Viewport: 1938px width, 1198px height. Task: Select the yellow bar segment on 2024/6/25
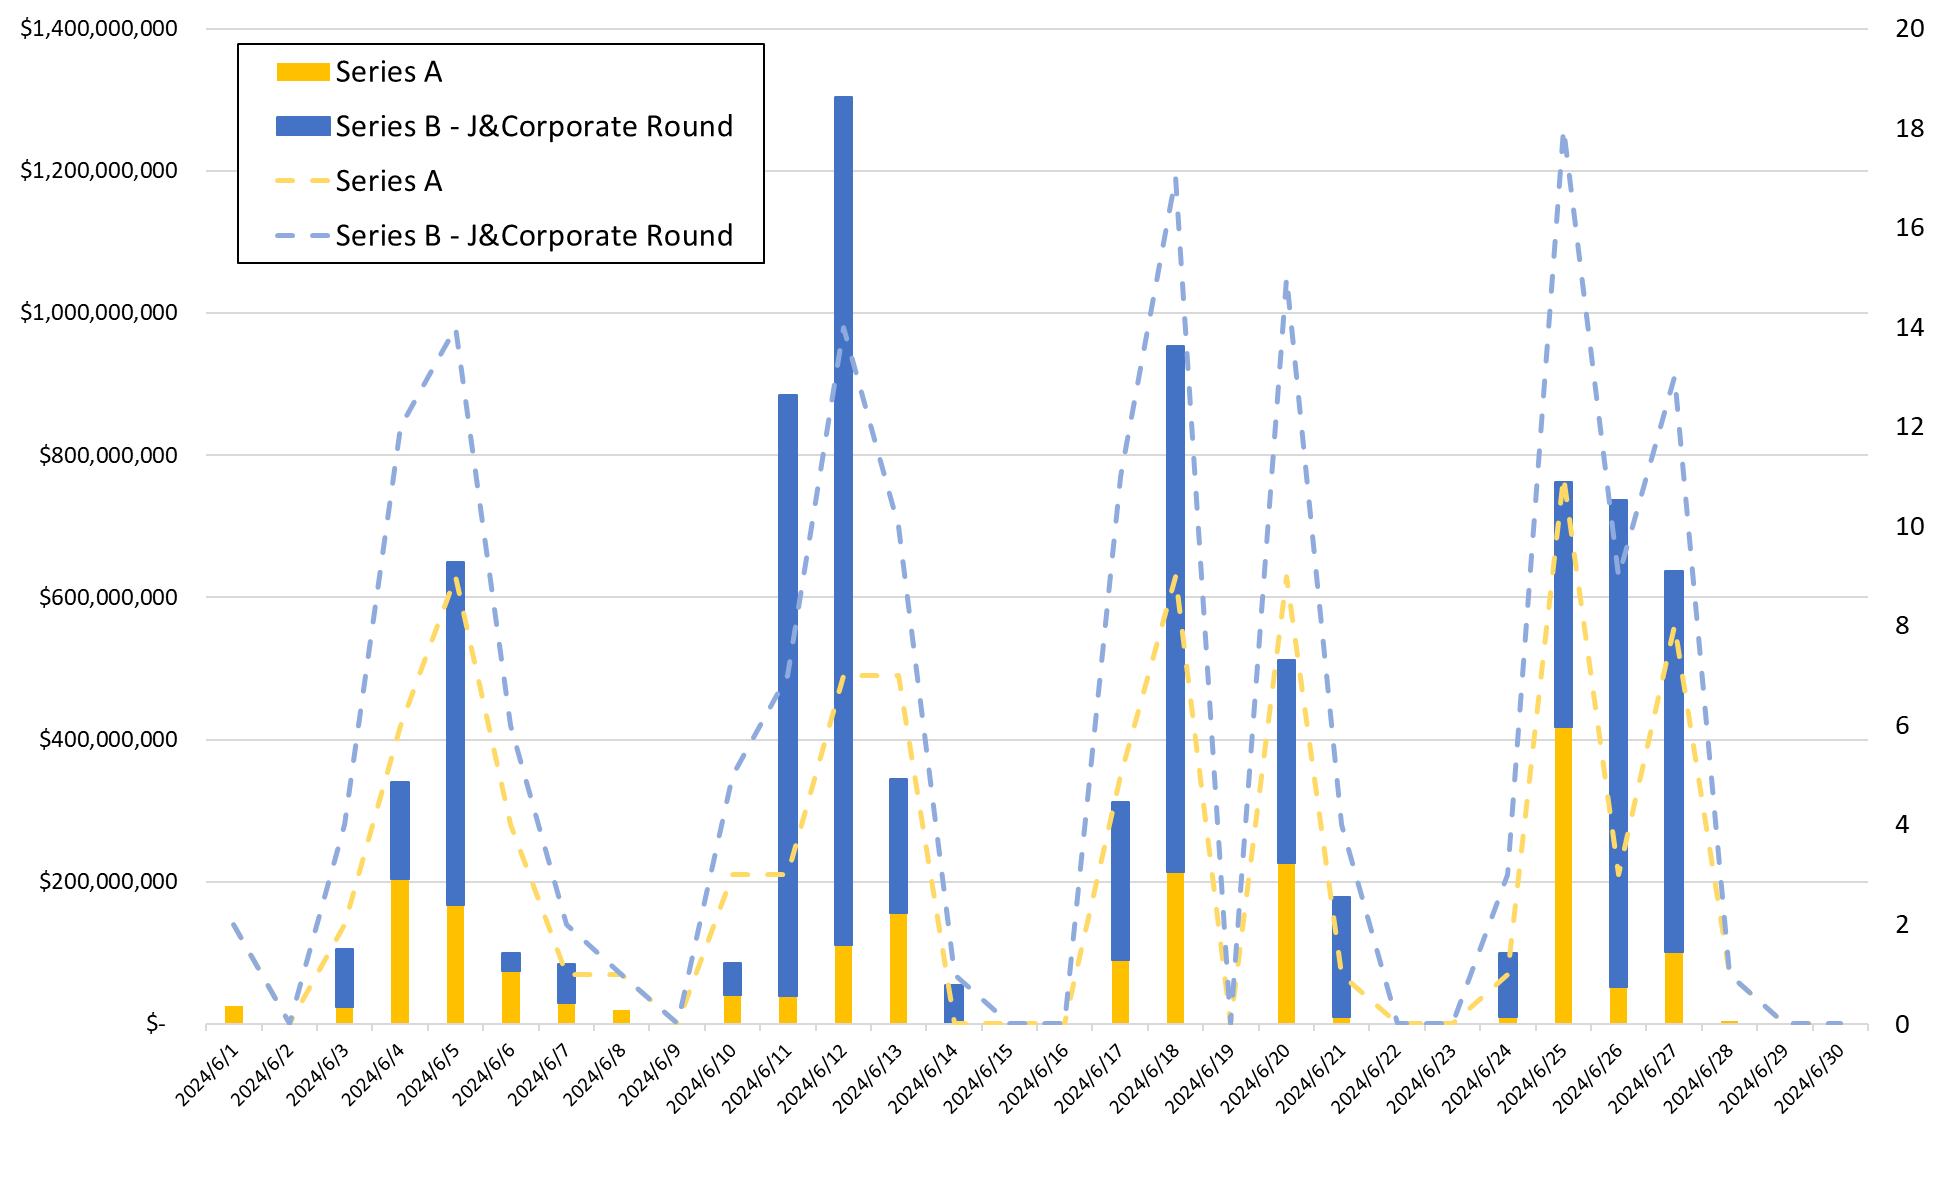point(1563,875)
